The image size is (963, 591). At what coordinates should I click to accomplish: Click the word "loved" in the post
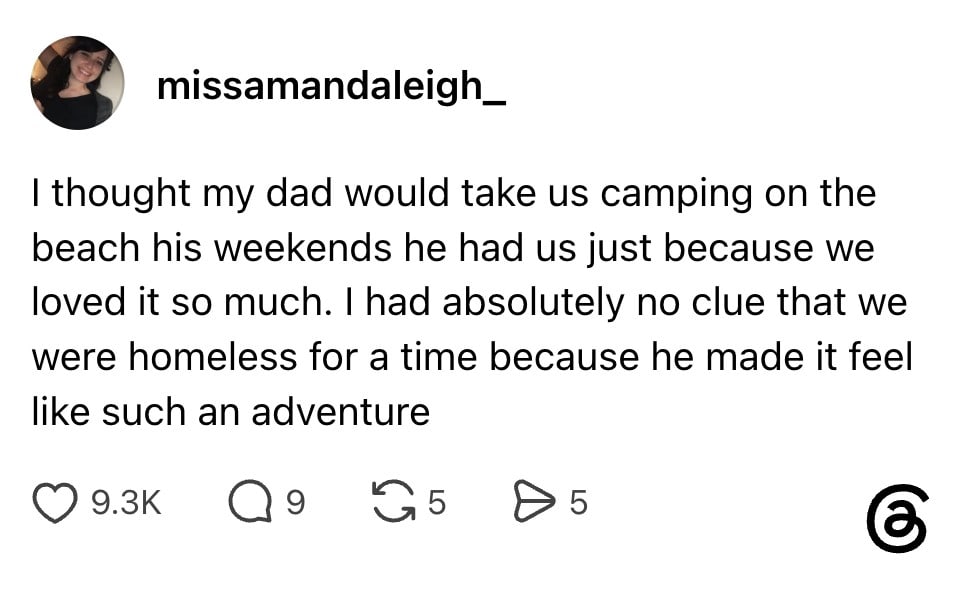[79, 302]
